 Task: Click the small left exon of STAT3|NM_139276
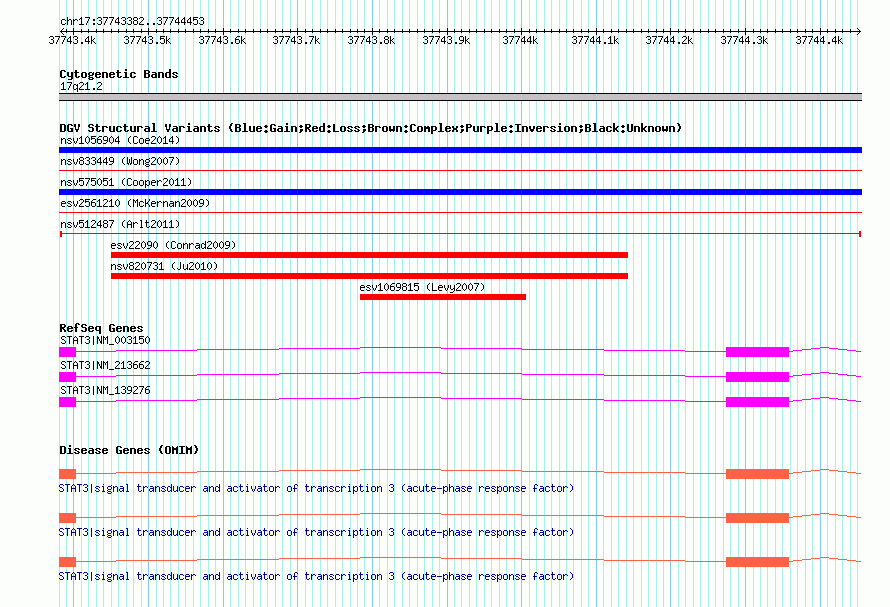coord(68,402)
